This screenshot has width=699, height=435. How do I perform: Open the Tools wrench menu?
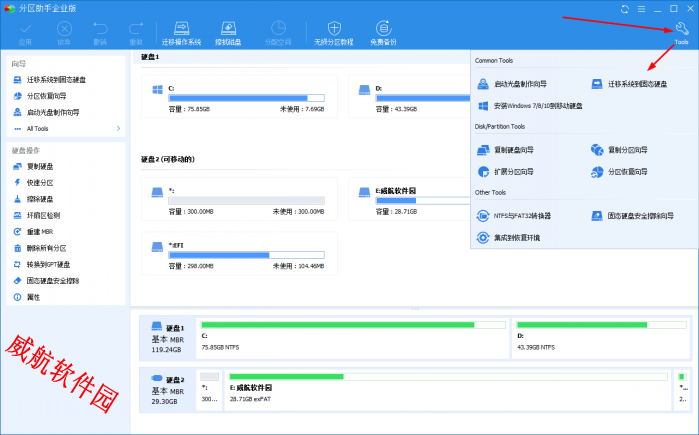[681, 32]
